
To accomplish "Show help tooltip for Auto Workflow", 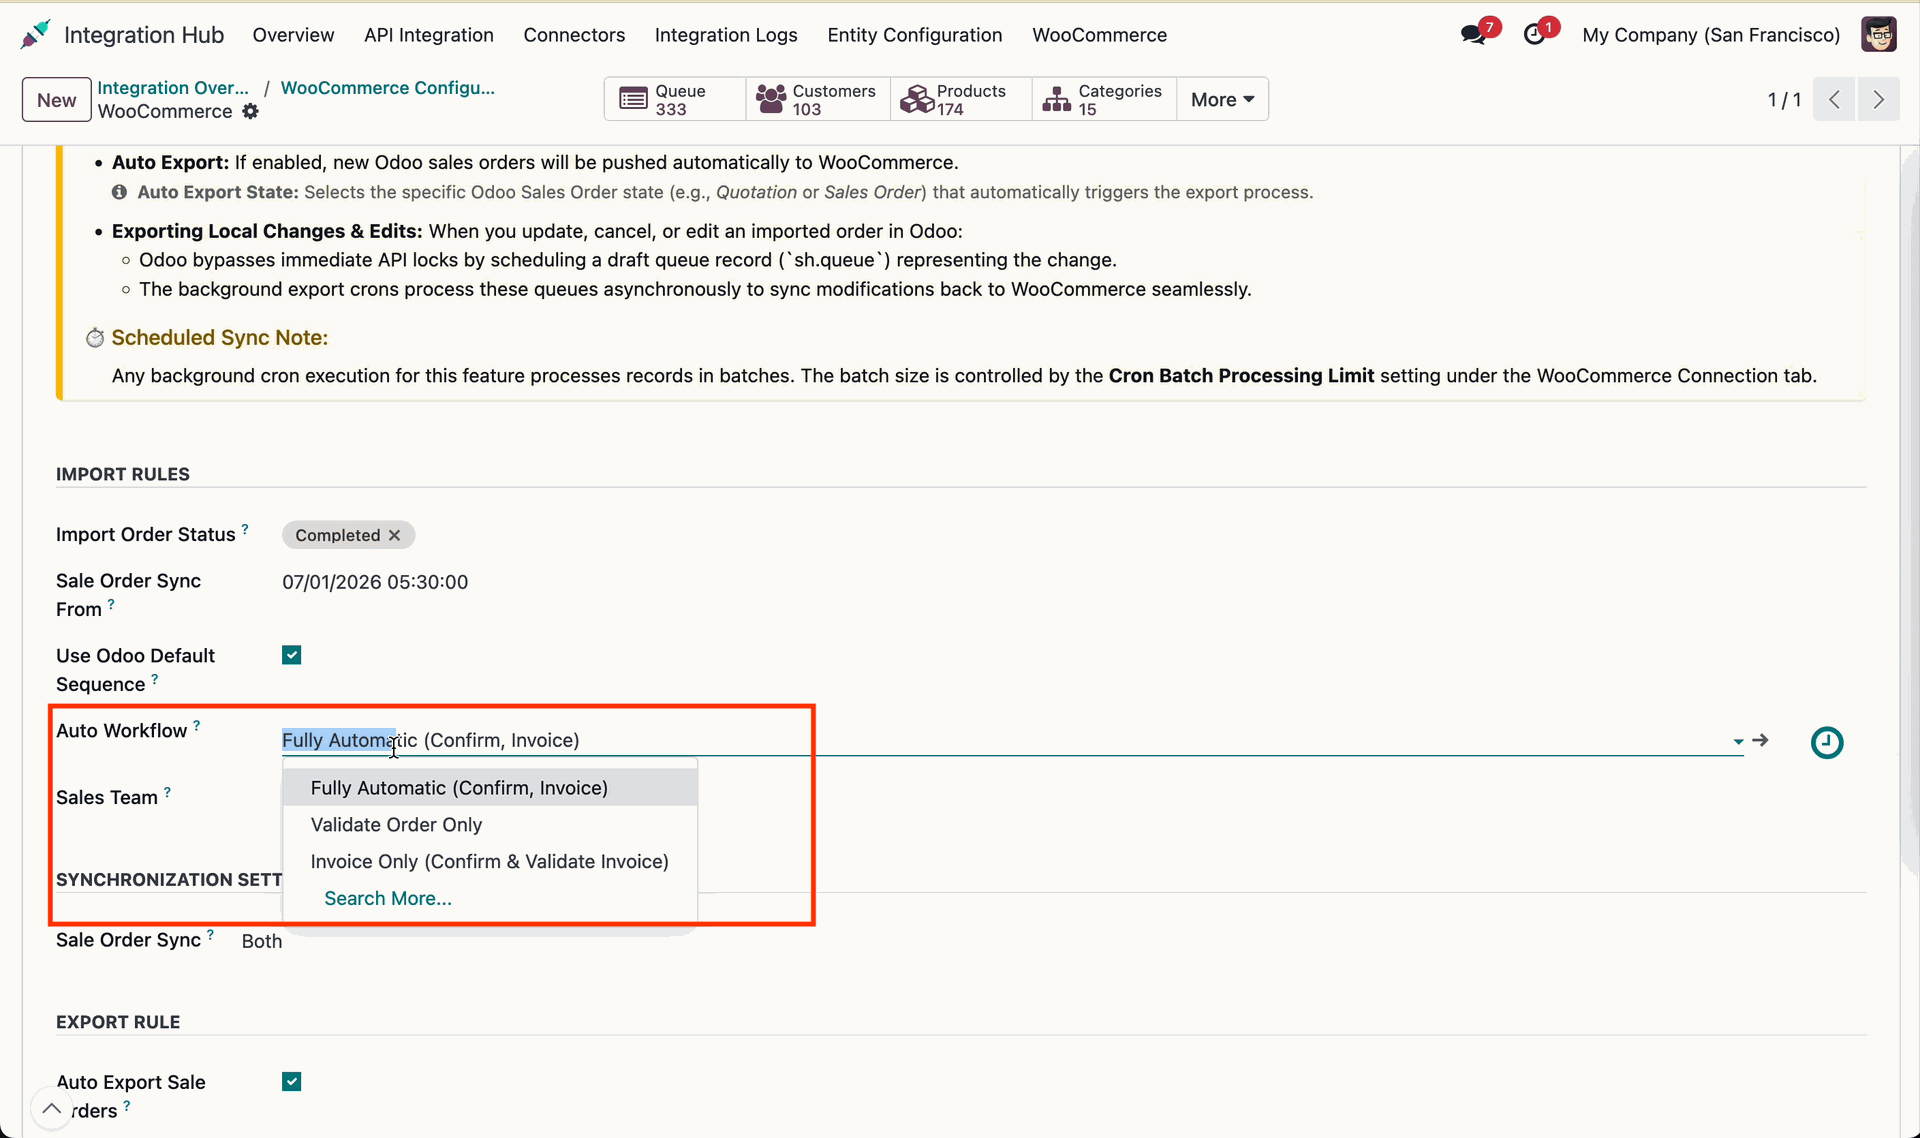I will [197, 725].
